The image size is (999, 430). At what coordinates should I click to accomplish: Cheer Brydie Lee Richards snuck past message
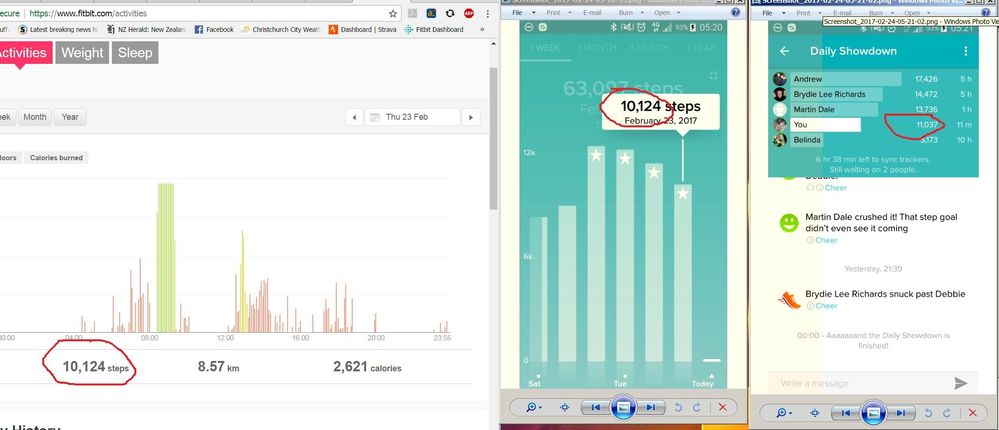[x=822, y=306]
